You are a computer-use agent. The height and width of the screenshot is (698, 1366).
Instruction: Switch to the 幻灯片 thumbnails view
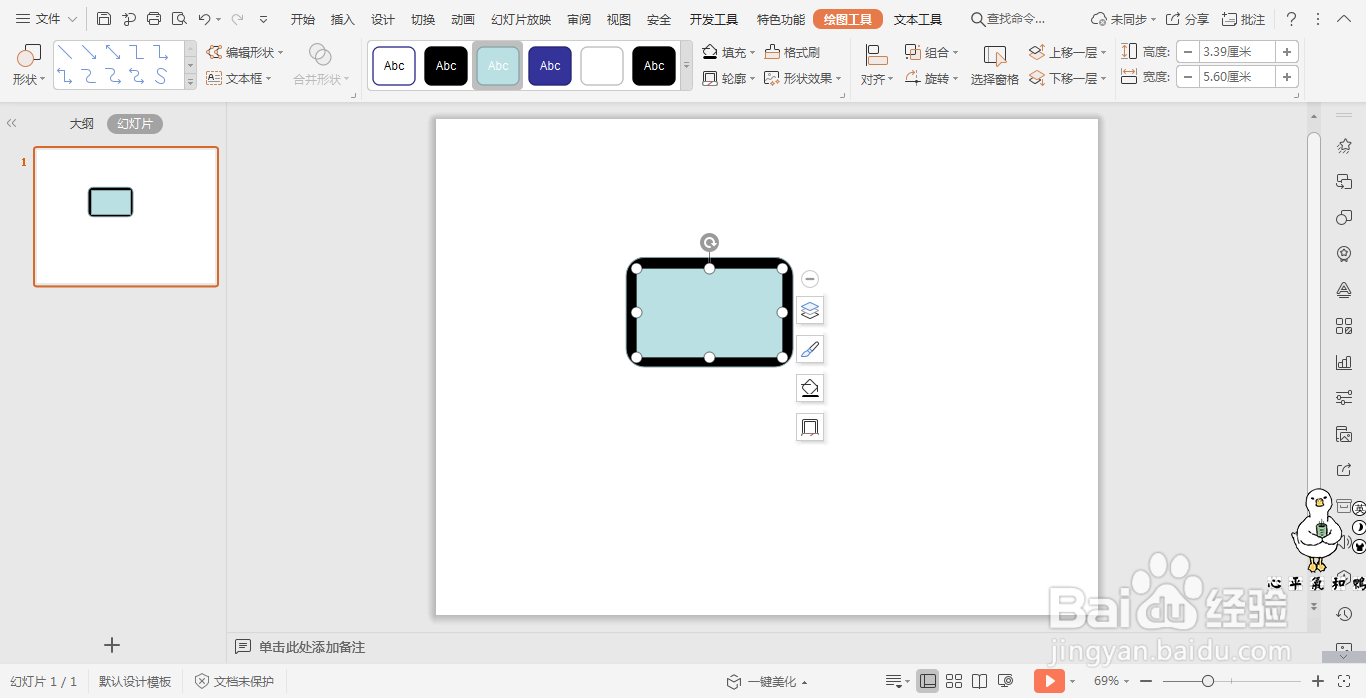click(x=135, y=124)
